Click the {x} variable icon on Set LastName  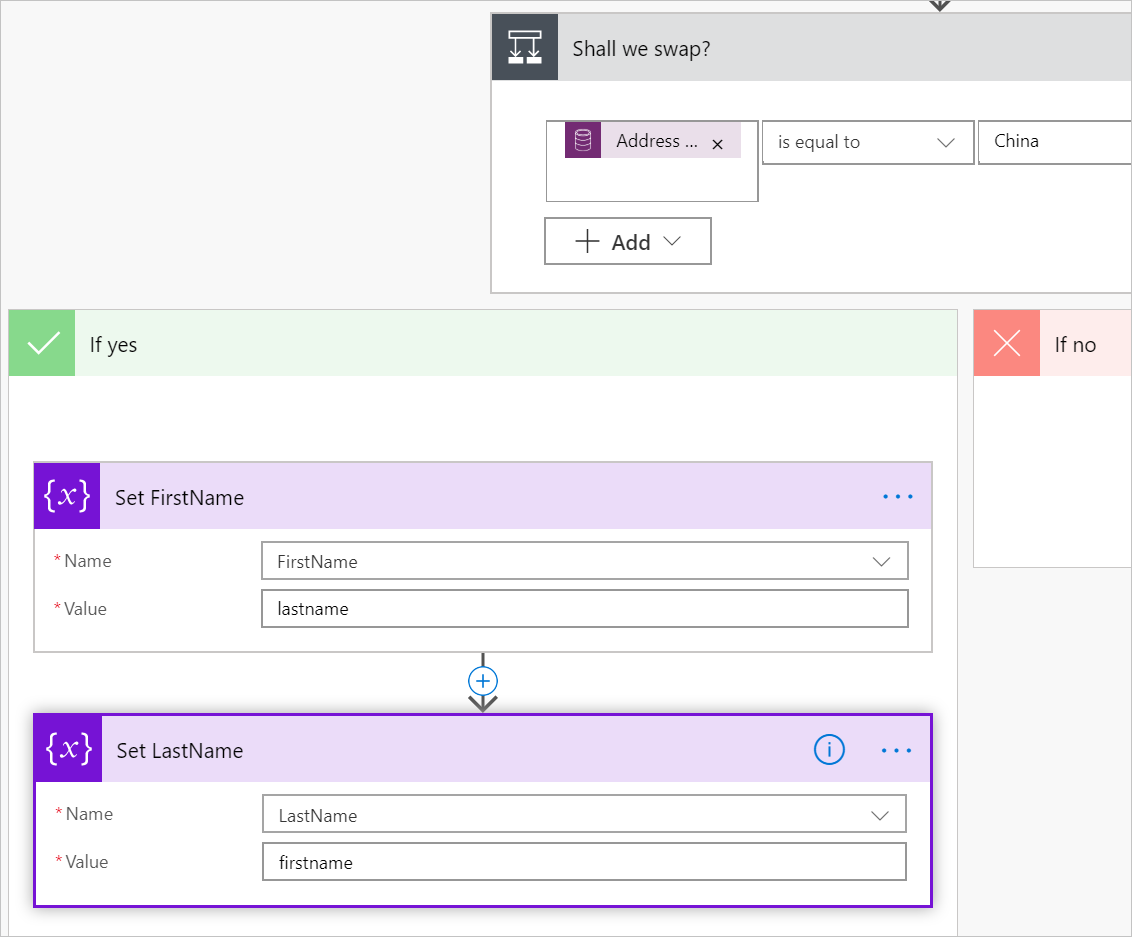tap(66, 749)
